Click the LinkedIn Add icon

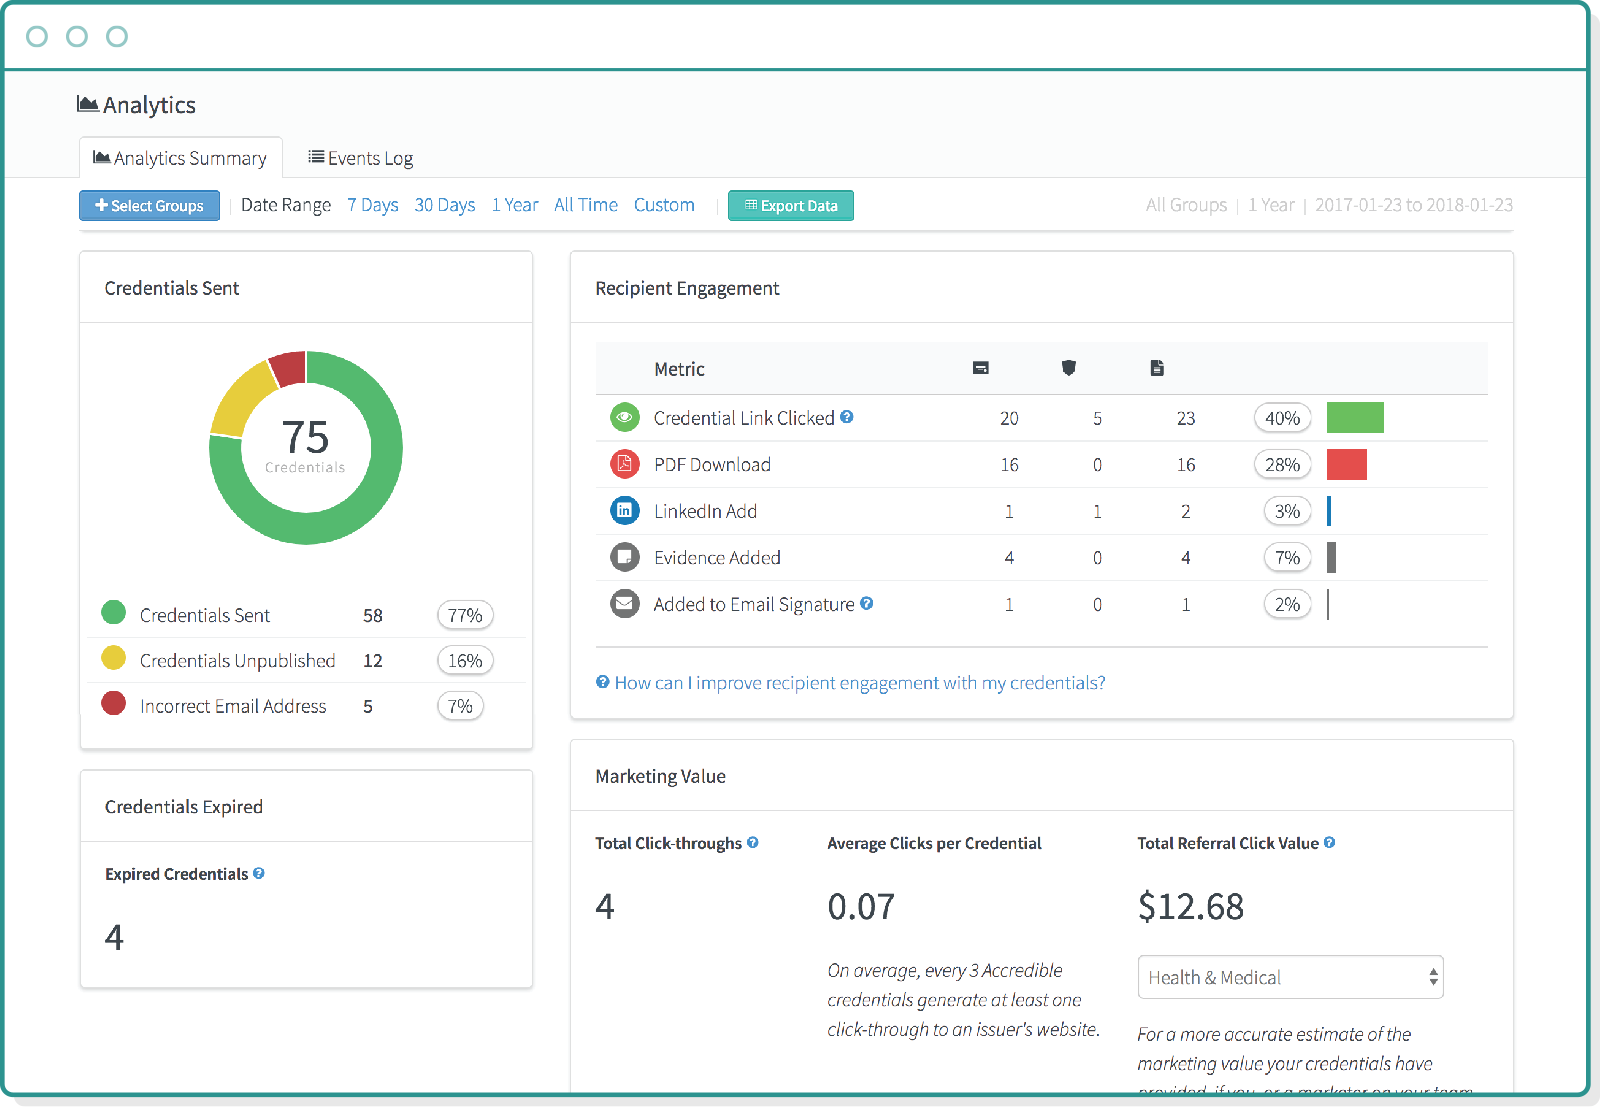tap(624, 510)
